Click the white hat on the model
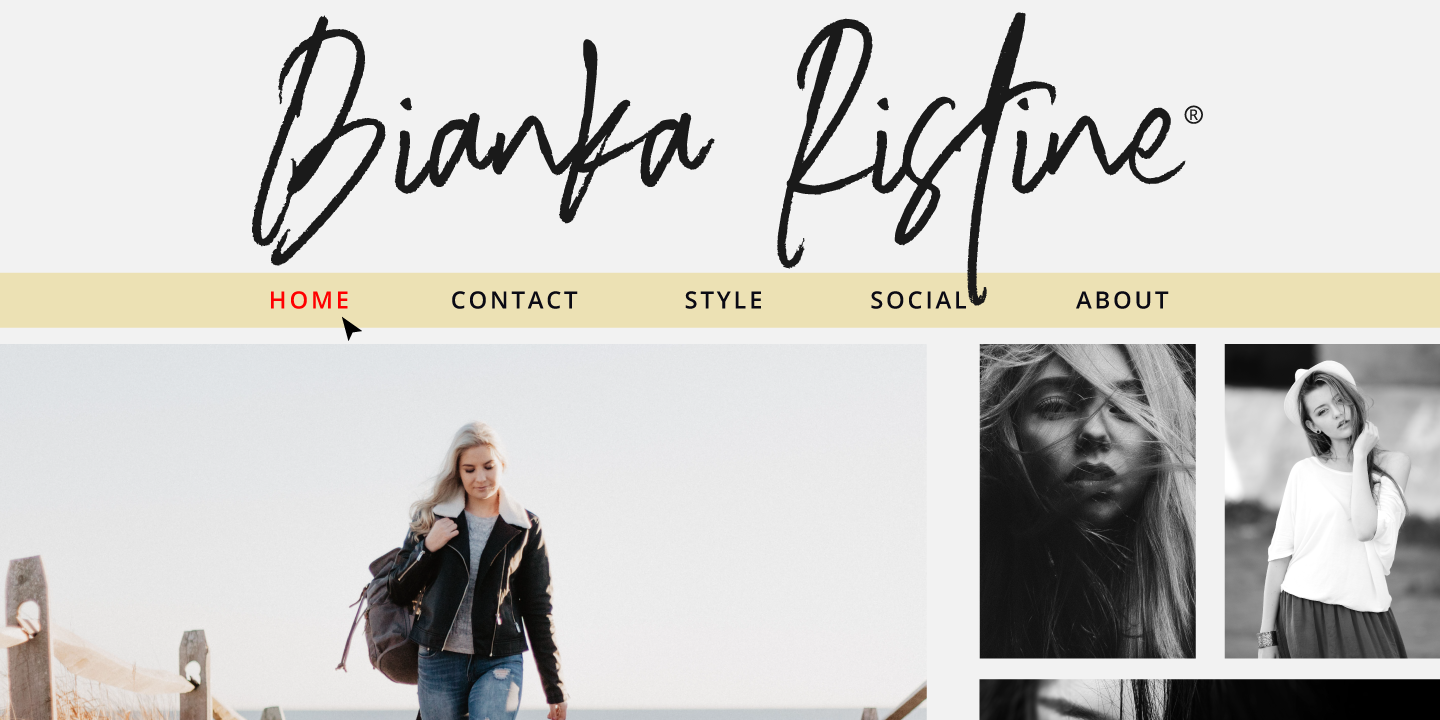The image size is (1440, 720). click(1320, 385)
